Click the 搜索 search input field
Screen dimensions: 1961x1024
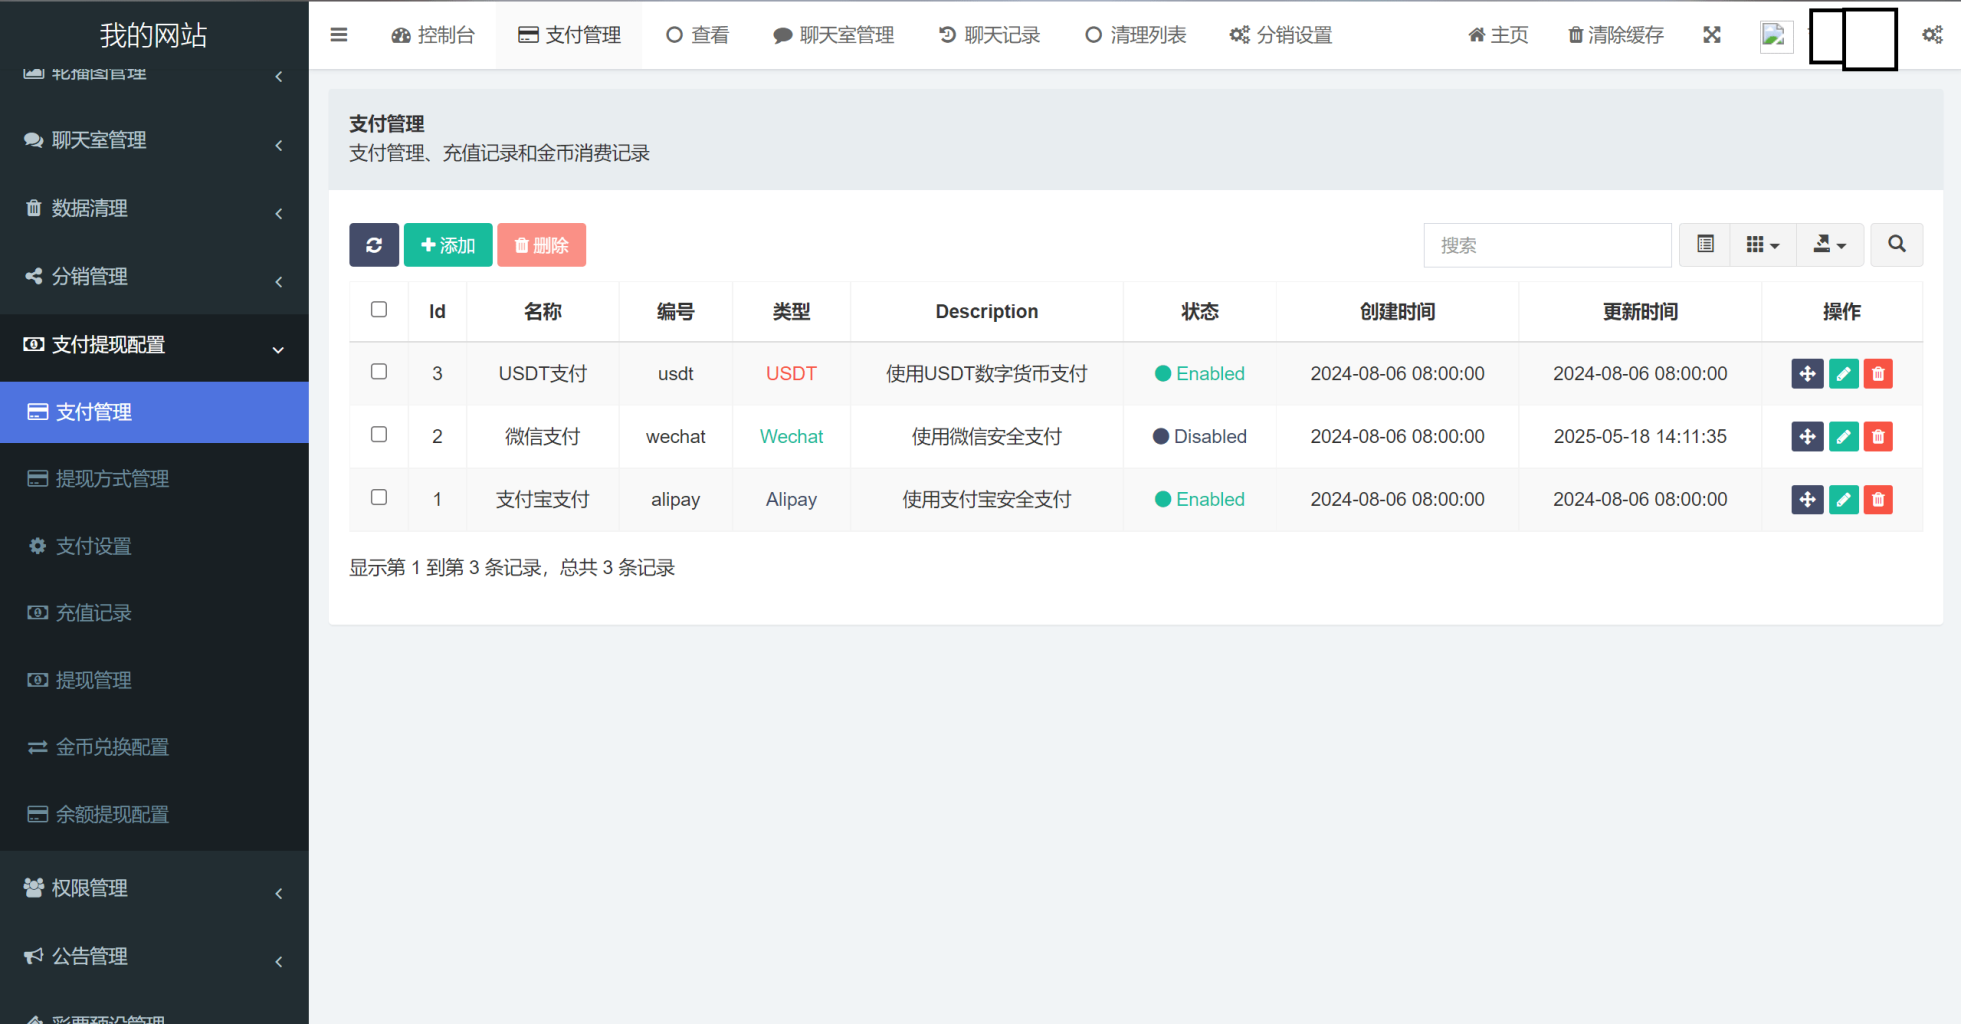[x=1547, y=245]
